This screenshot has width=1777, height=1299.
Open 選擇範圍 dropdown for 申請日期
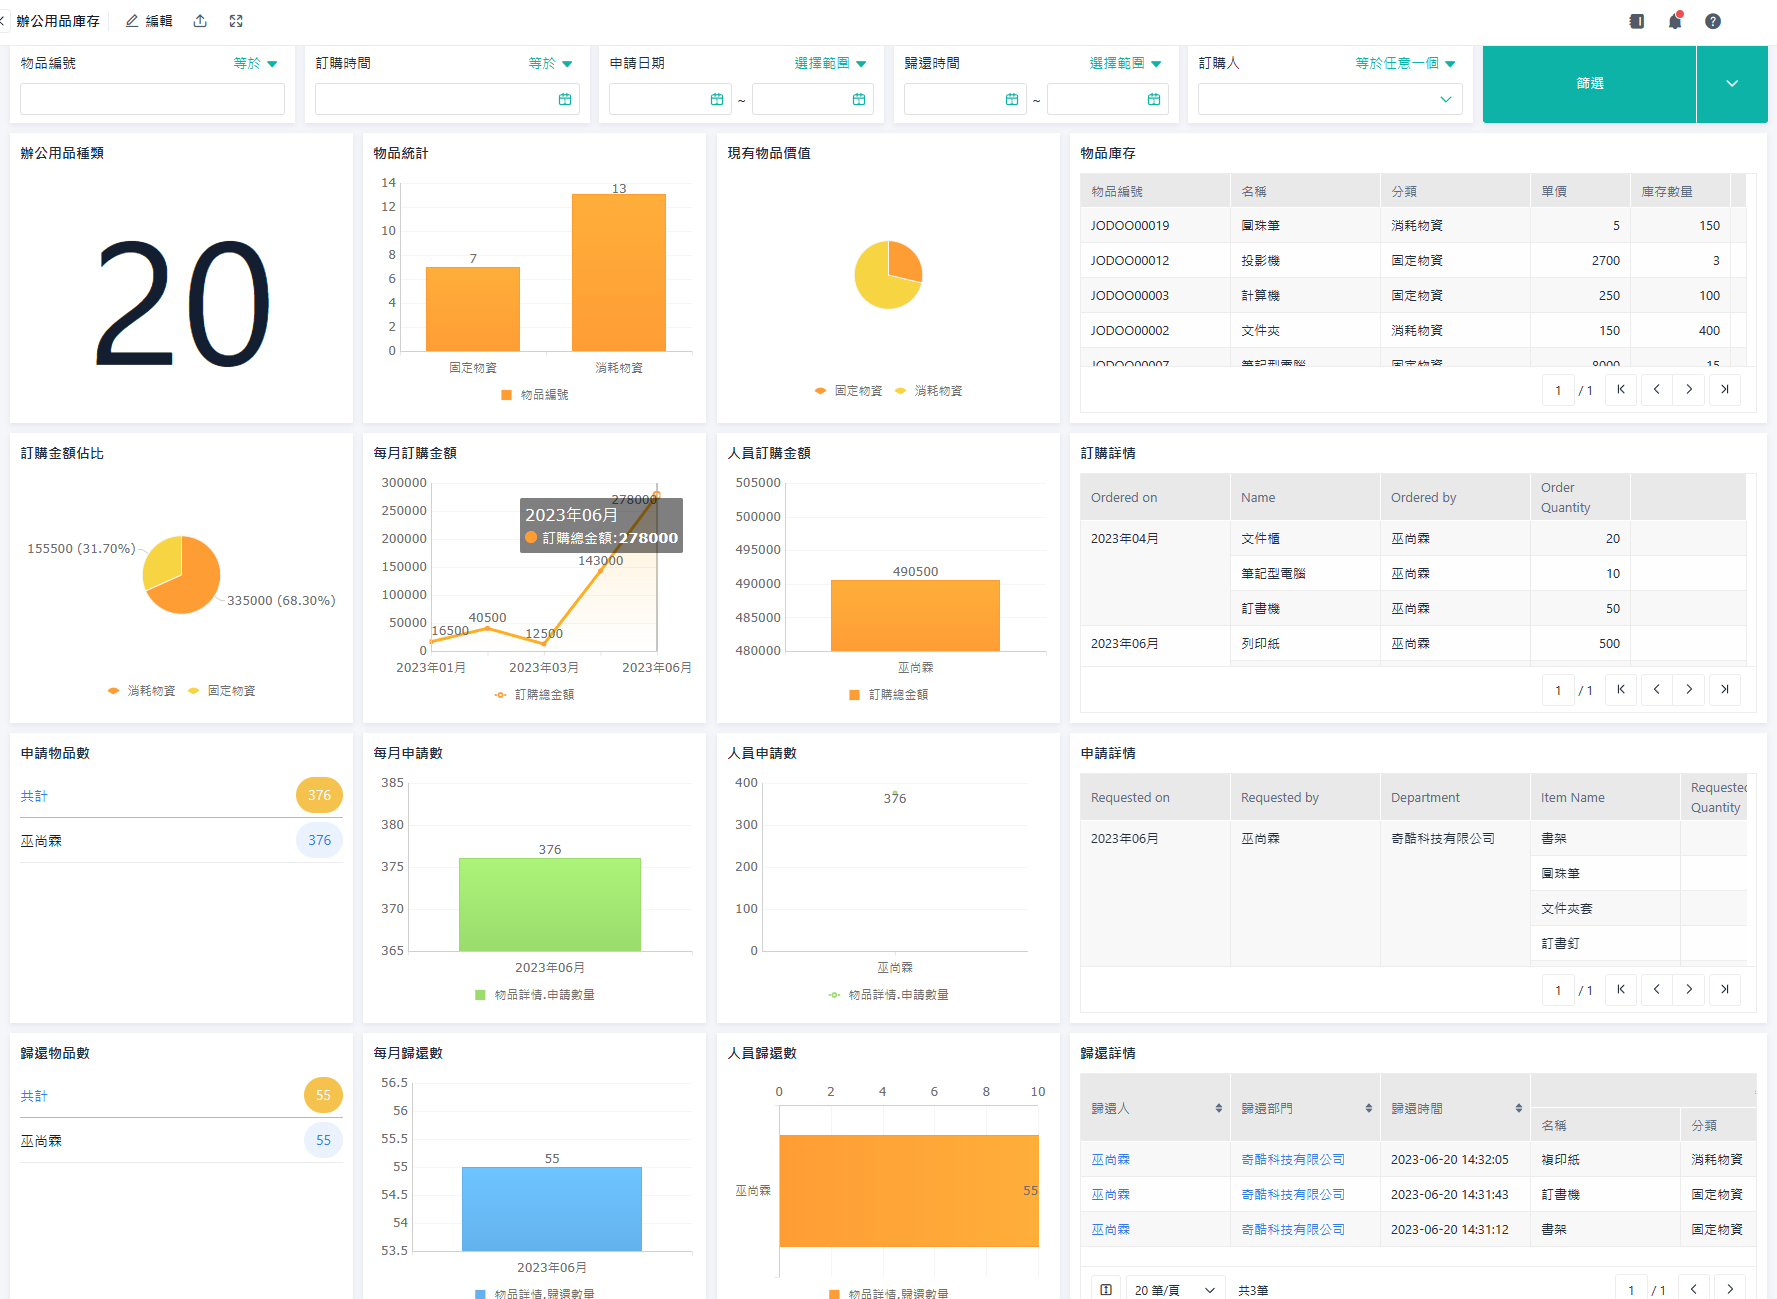point(831,63)
